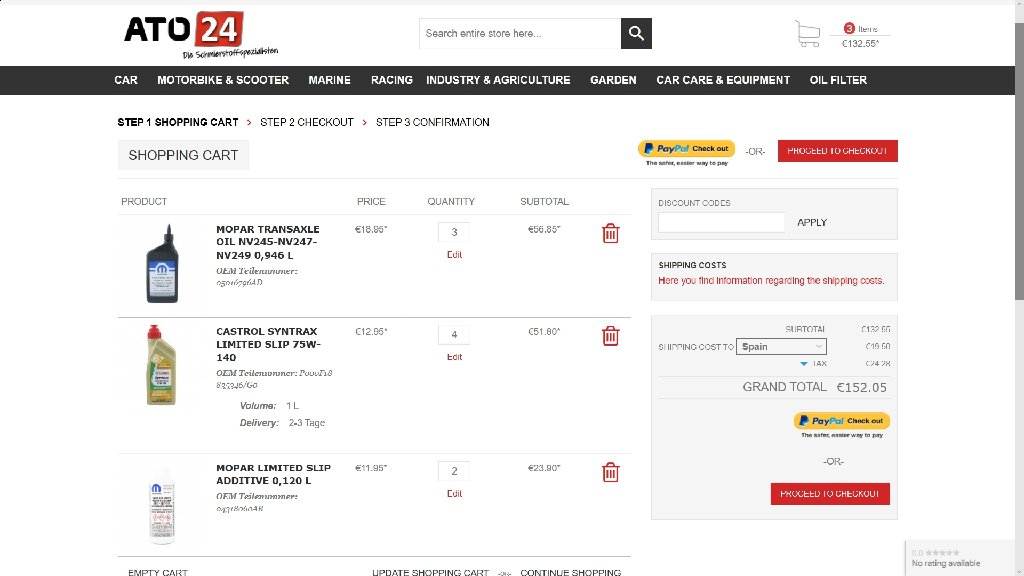Click Mopar Transaxle Oil bottle thumbnail
The image size is (1024, 576).
coord(162,263)
